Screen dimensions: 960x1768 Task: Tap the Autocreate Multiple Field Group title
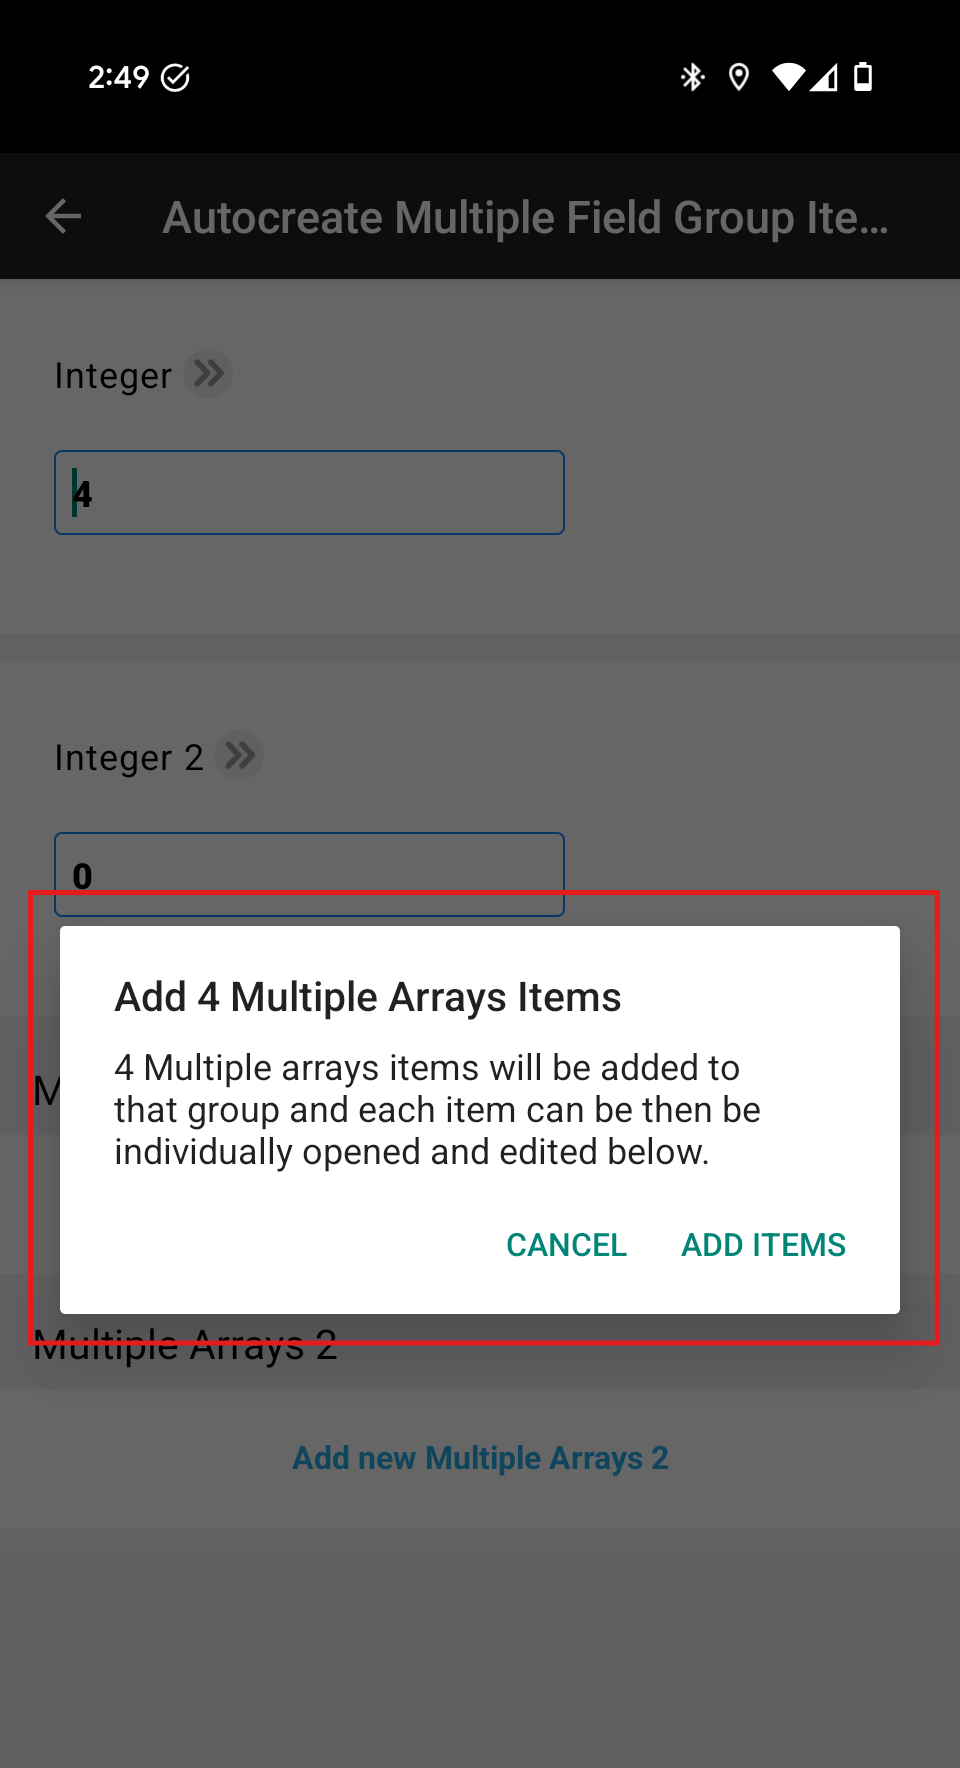click(525, 217)
